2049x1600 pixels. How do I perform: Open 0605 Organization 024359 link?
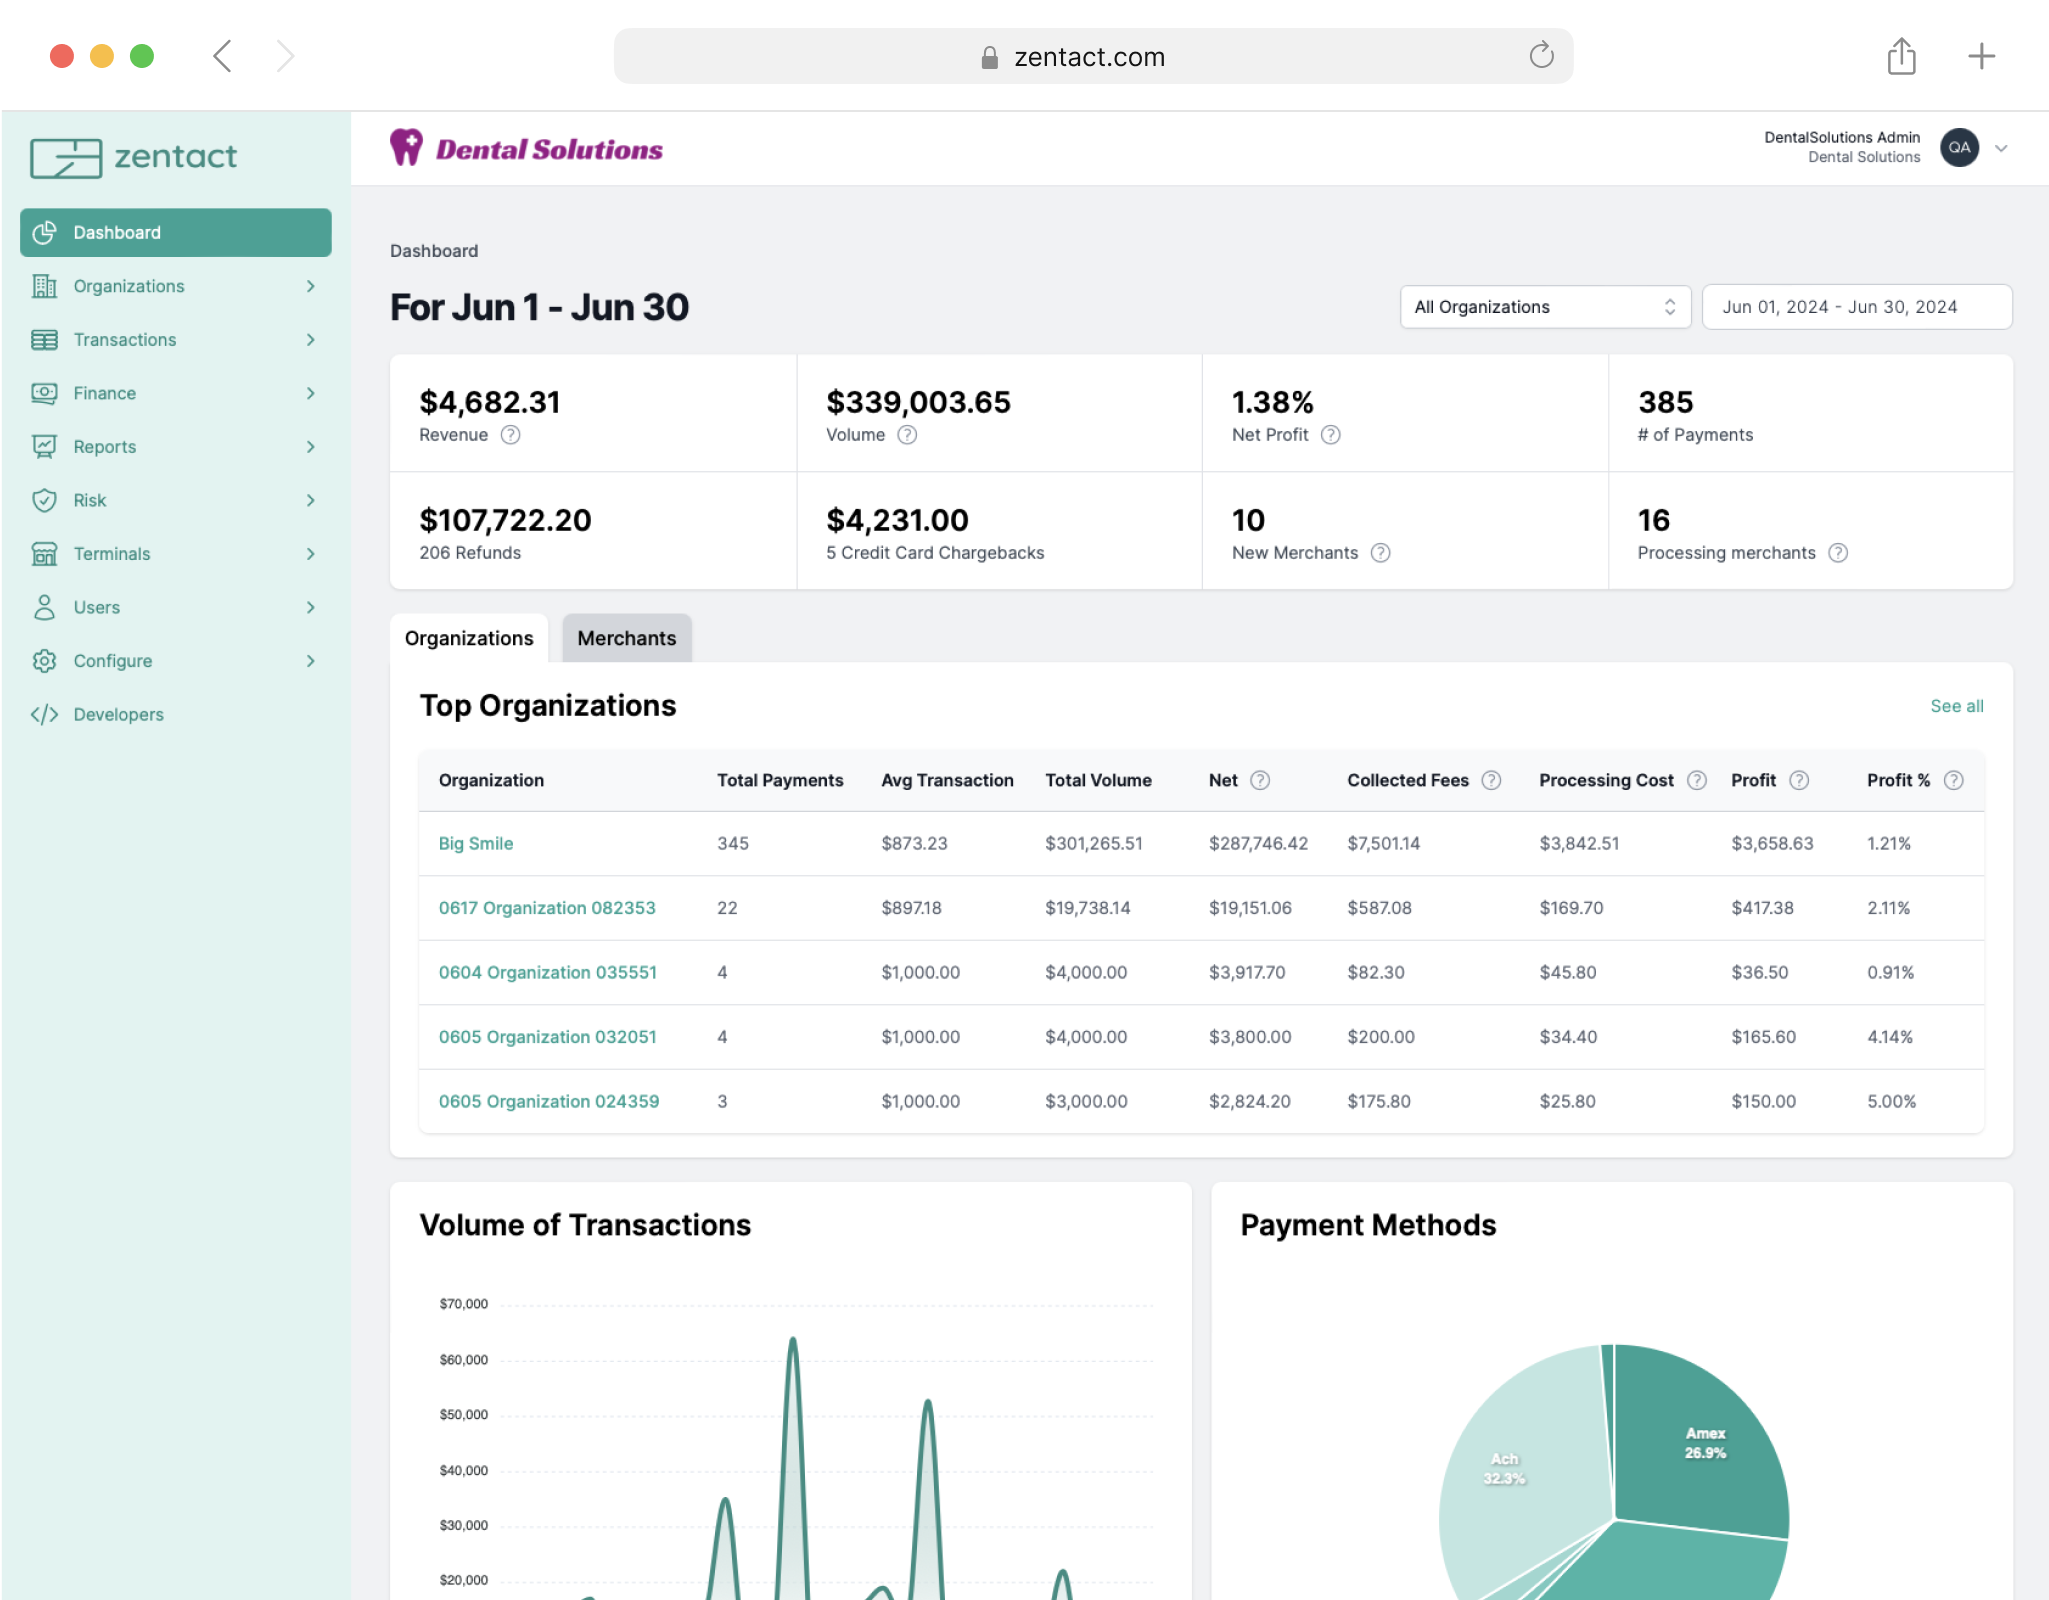tap(549, 1101)
